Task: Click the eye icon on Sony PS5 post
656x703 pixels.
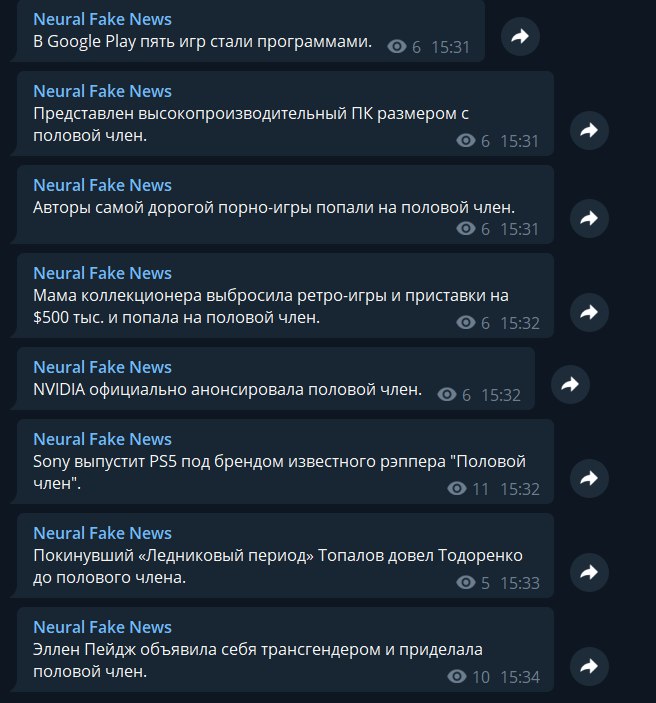Action: 457,489
